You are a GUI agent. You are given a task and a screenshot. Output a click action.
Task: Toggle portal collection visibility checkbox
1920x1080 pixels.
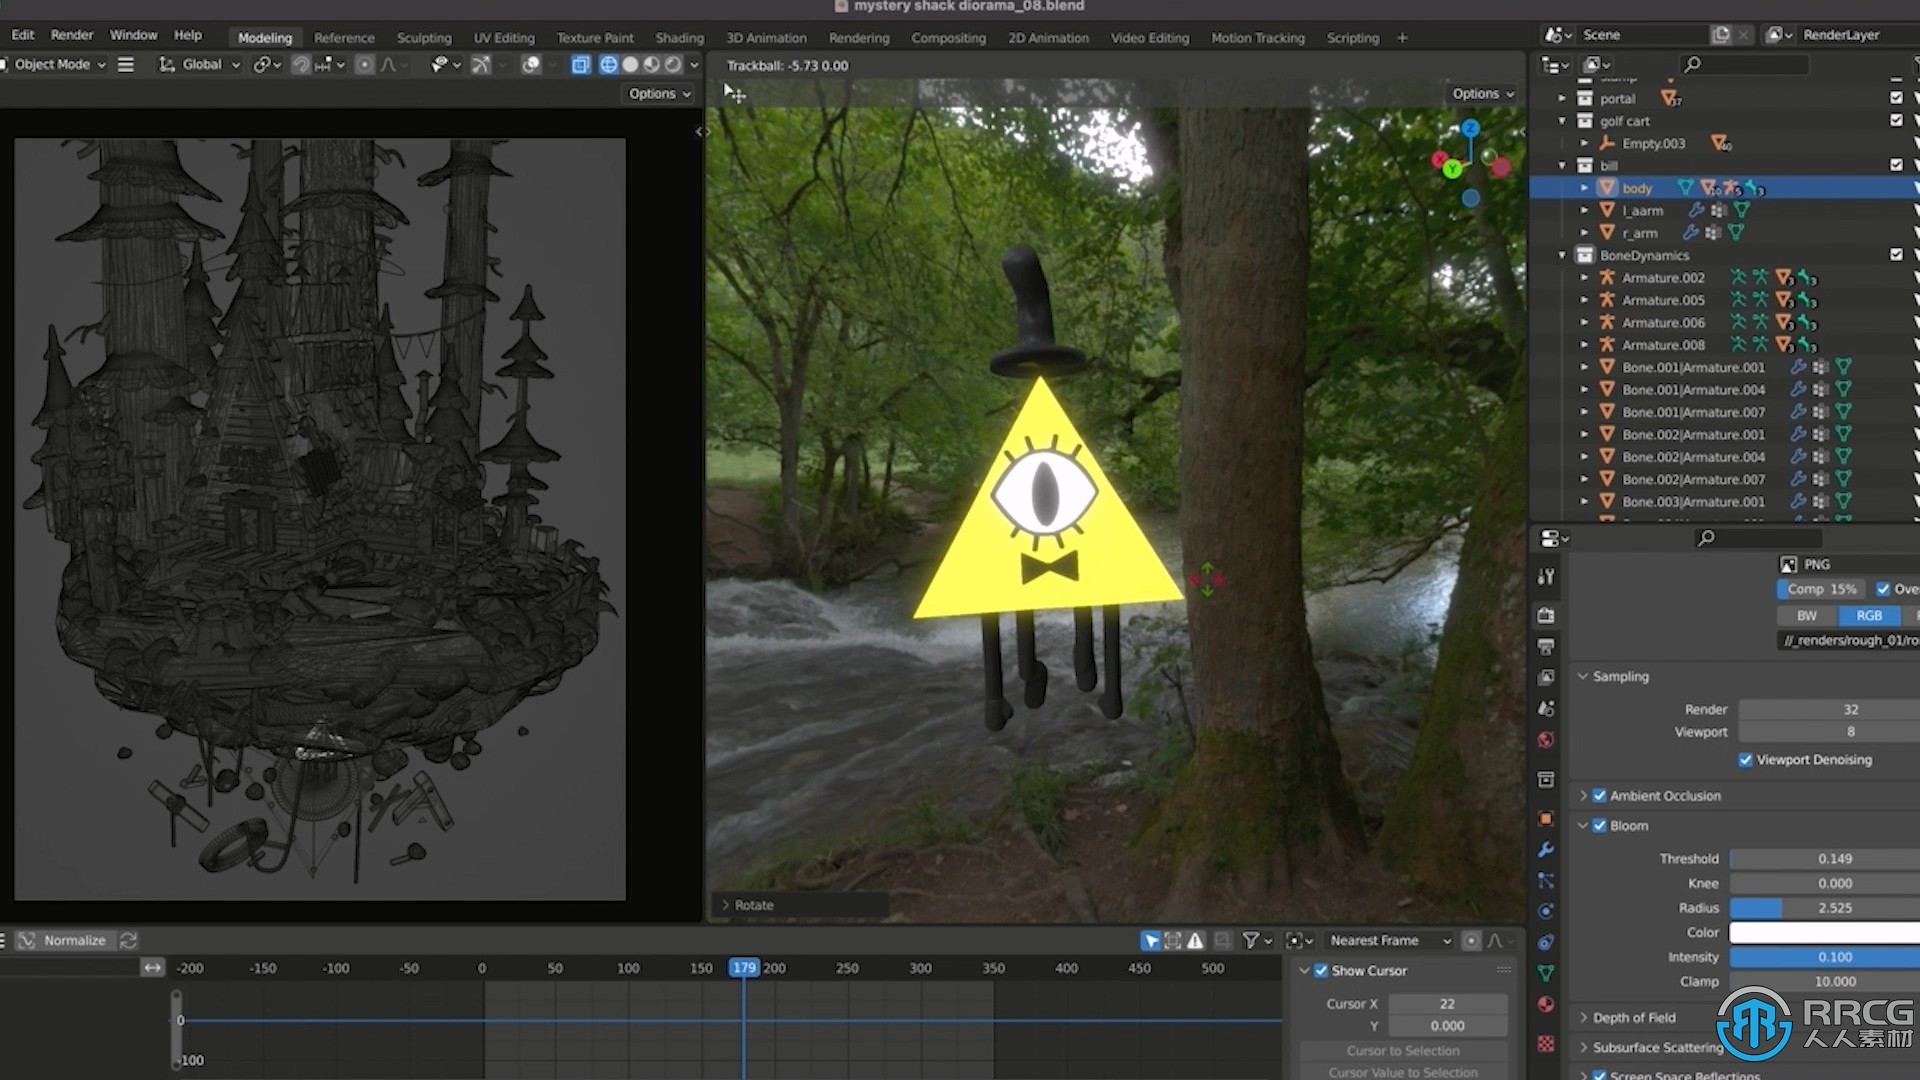coord(1896,98)
